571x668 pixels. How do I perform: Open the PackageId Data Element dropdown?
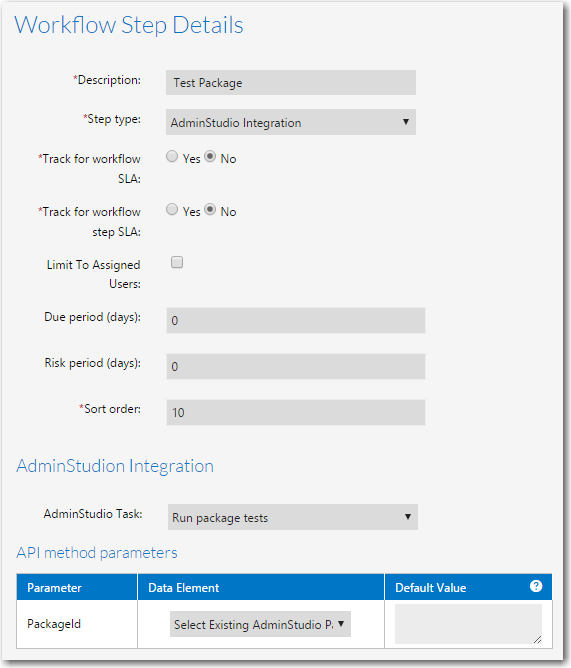pyautogui.click(x=260, y=624)
